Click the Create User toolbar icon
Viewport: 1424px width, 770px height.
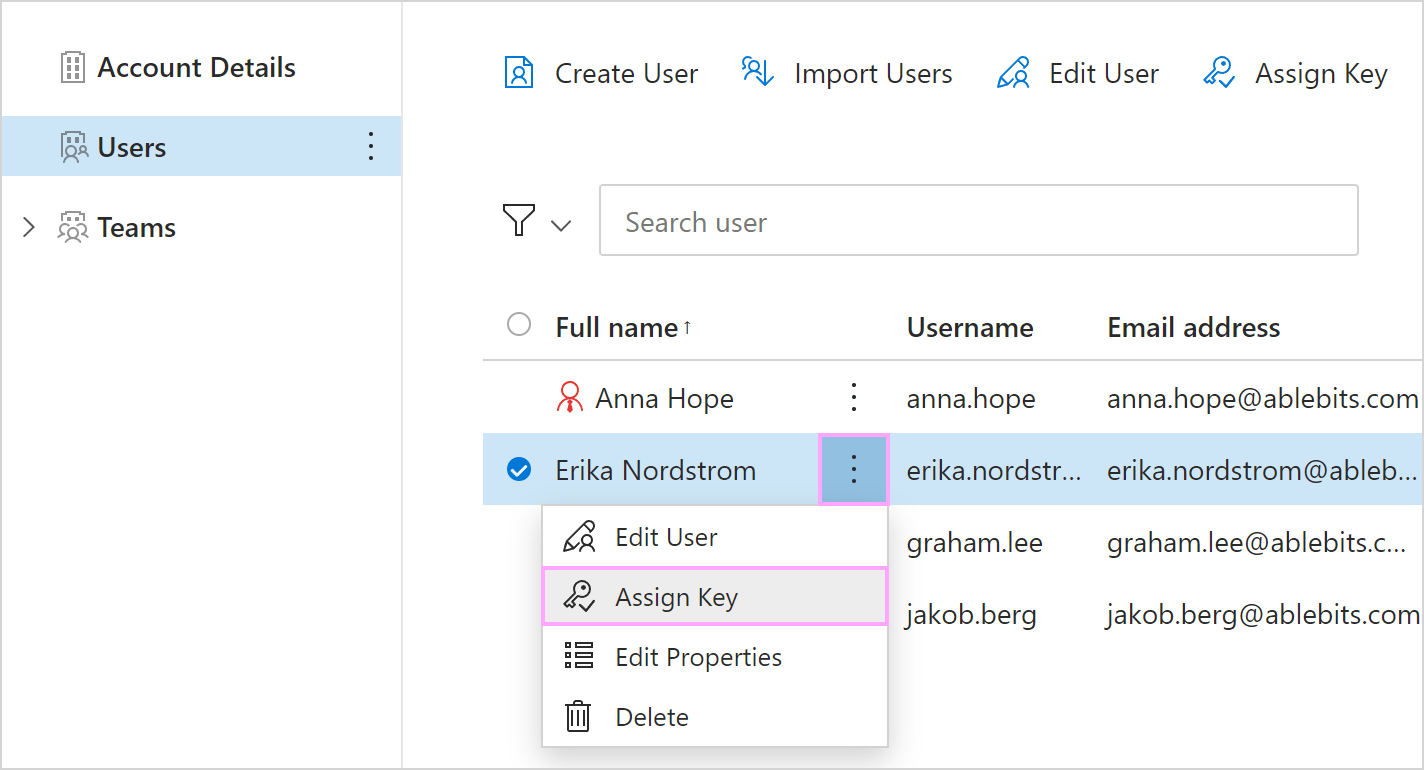[x=519, y=73]
